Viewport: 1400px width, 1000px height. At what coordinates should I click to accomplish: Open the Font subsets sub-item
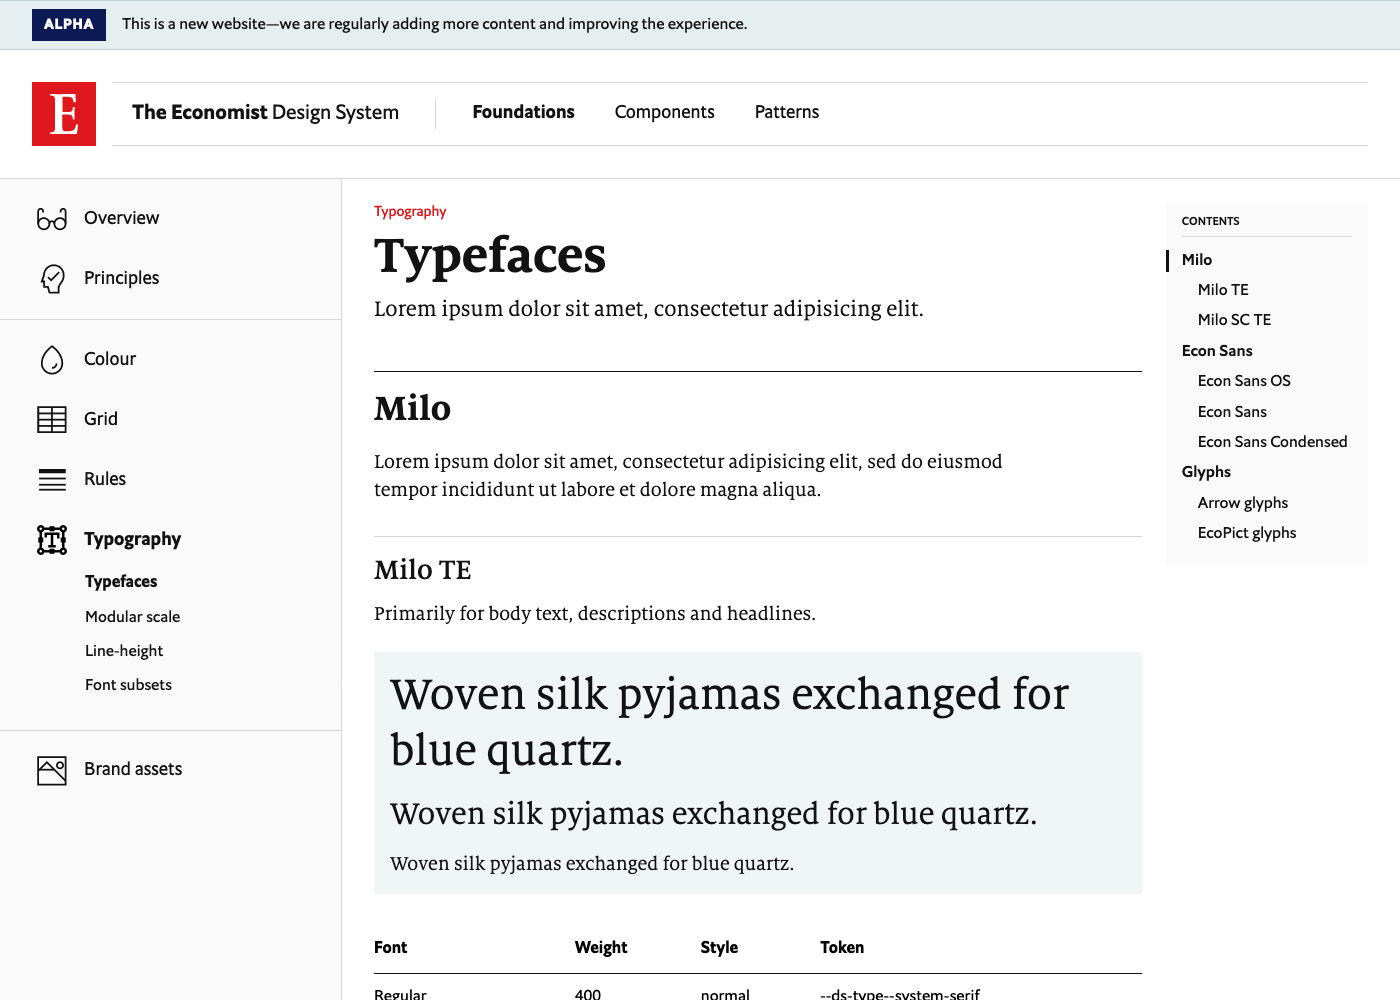128,685
